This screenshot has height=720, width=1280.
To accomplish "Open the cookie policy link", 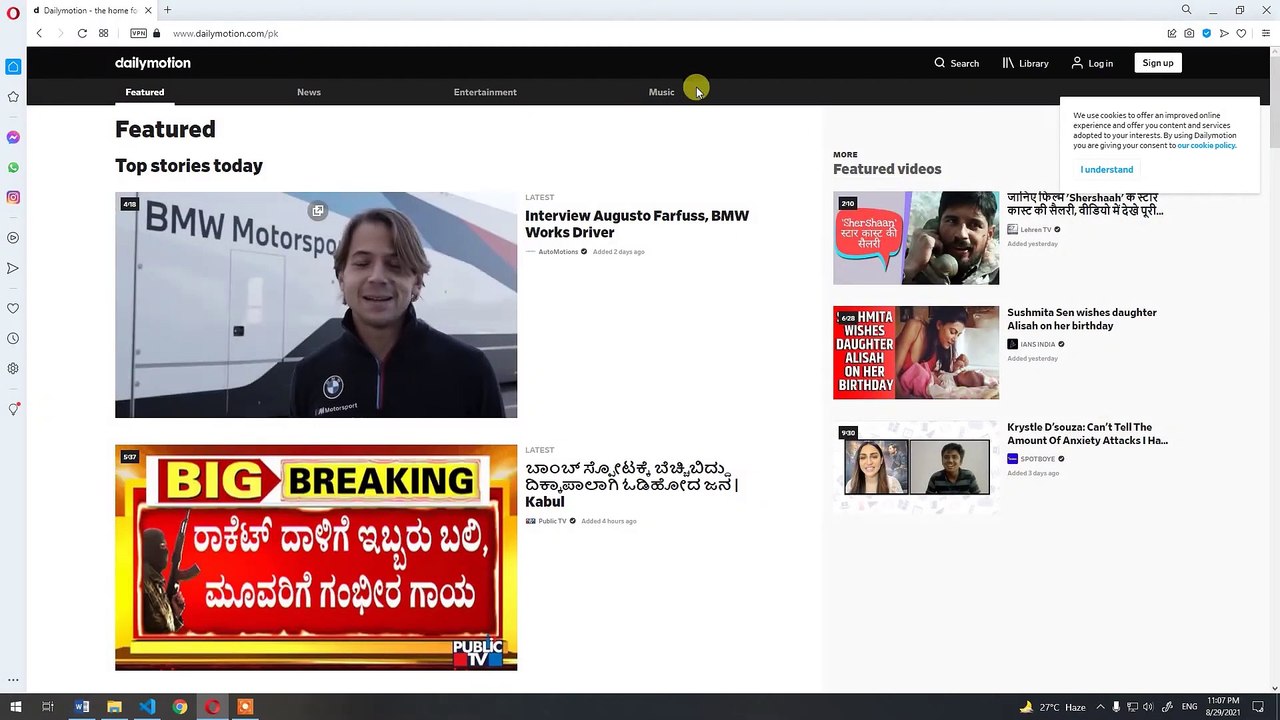I will [1207, 146].
